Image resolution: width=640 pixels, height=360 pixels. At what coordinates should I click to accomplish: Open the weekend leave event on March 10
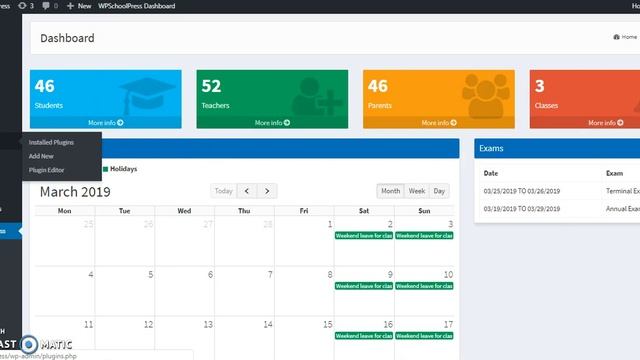(424, 286)
